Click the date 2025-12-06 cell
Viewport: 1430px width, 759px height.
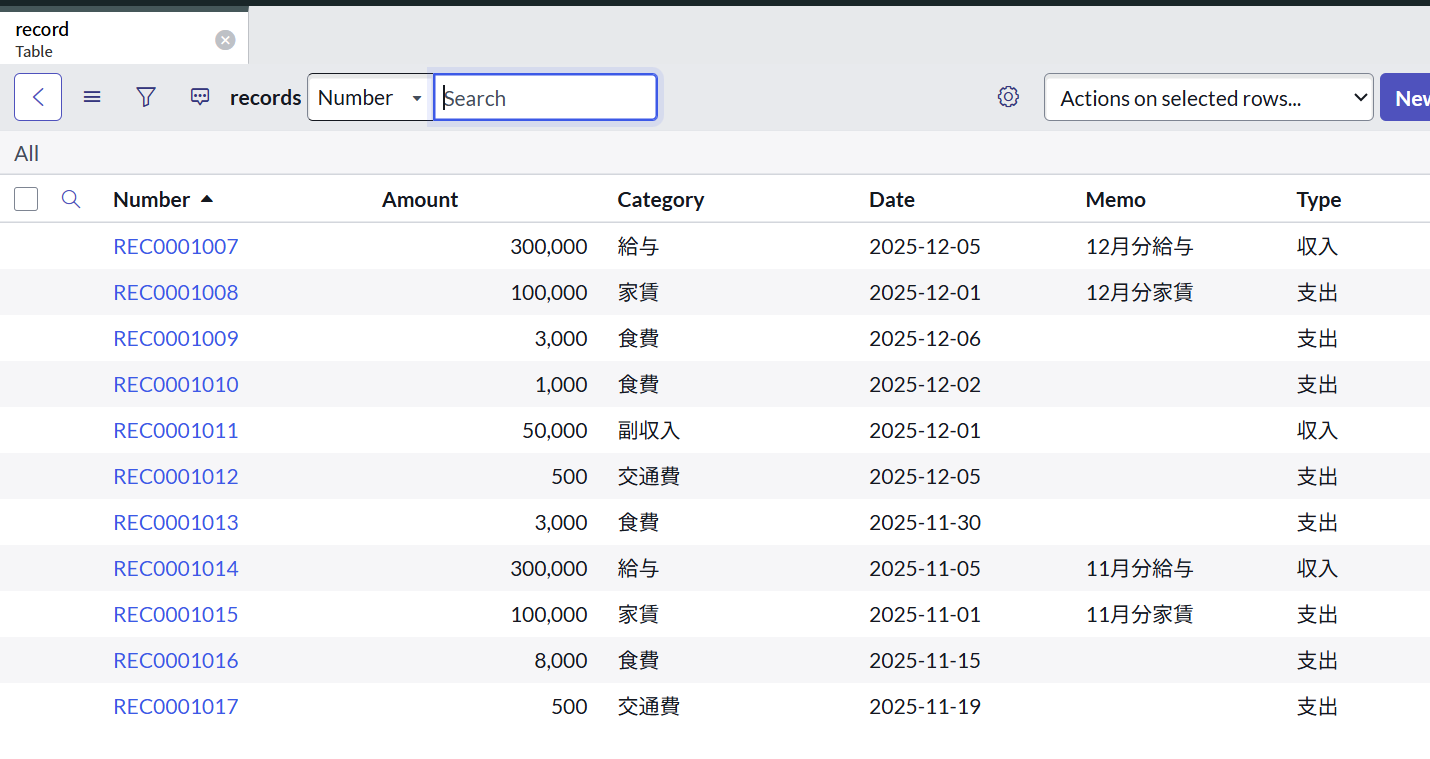point(925,338)
